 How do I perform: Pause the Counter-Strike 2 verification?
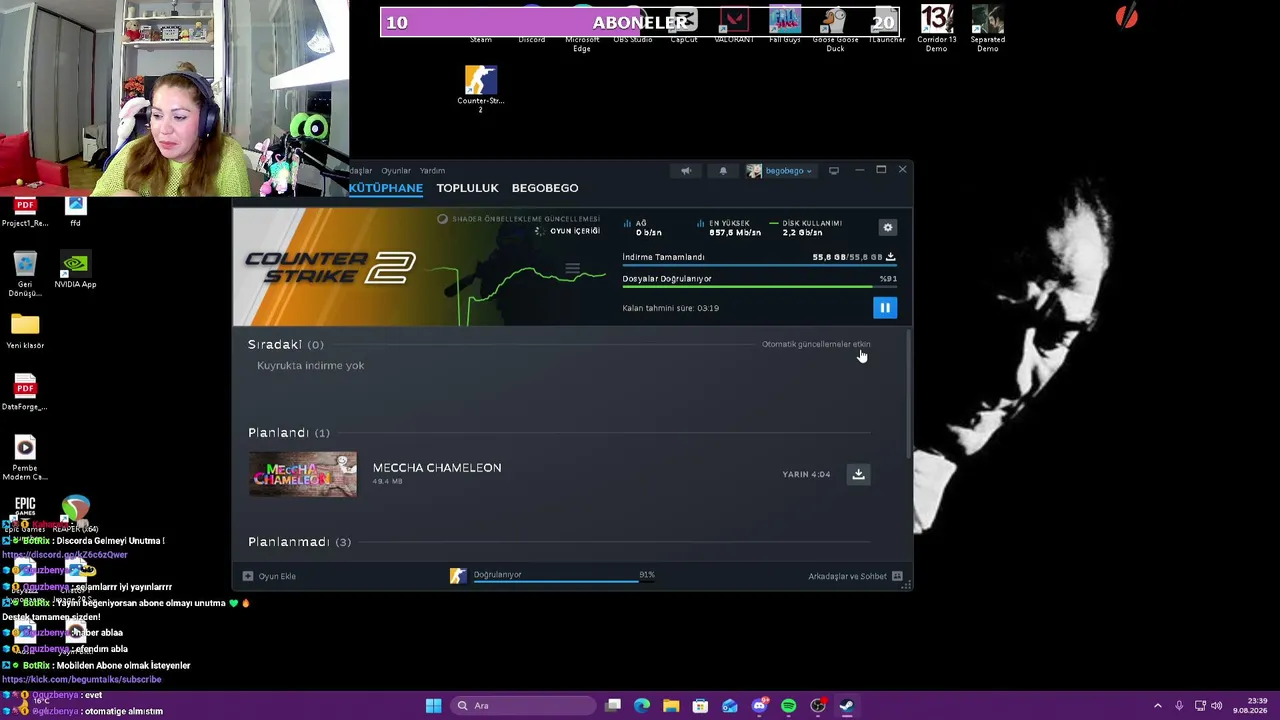tap(885, 308)
